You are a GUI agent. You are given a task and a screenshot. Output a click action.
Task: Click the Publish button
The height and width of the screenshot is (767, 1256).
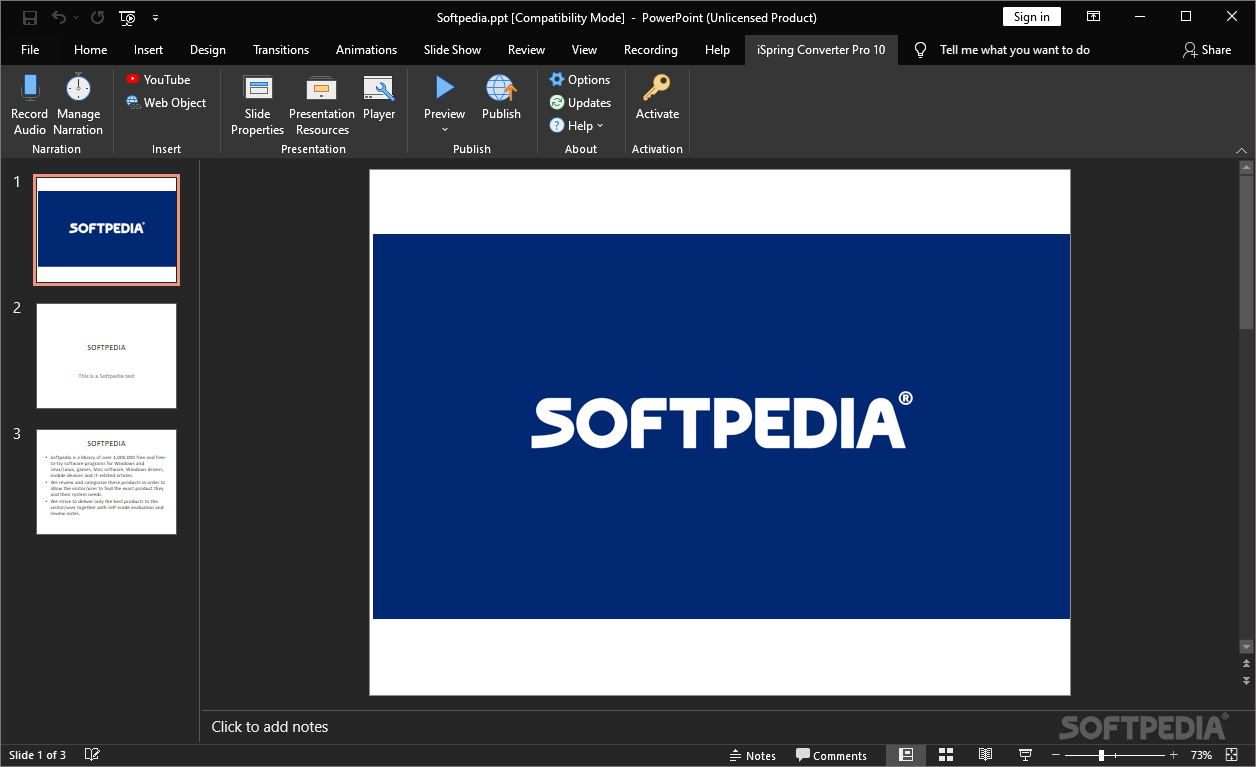click(x=501, y=98)
